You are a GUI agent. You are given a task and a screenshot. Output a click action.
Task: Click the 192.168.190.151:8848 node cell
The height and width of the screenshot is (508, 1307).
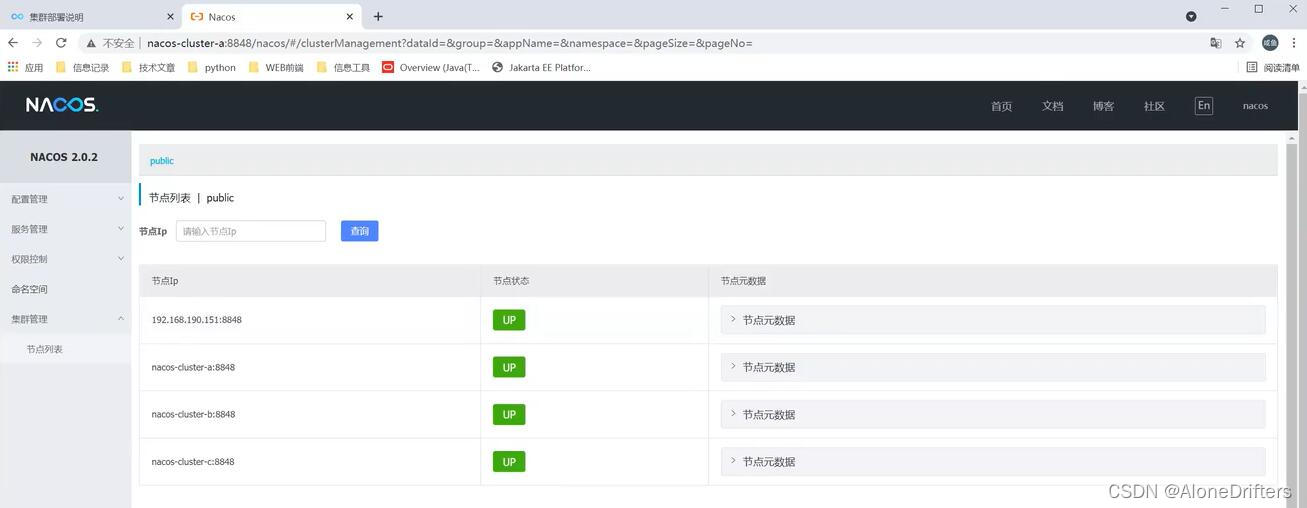310,320
